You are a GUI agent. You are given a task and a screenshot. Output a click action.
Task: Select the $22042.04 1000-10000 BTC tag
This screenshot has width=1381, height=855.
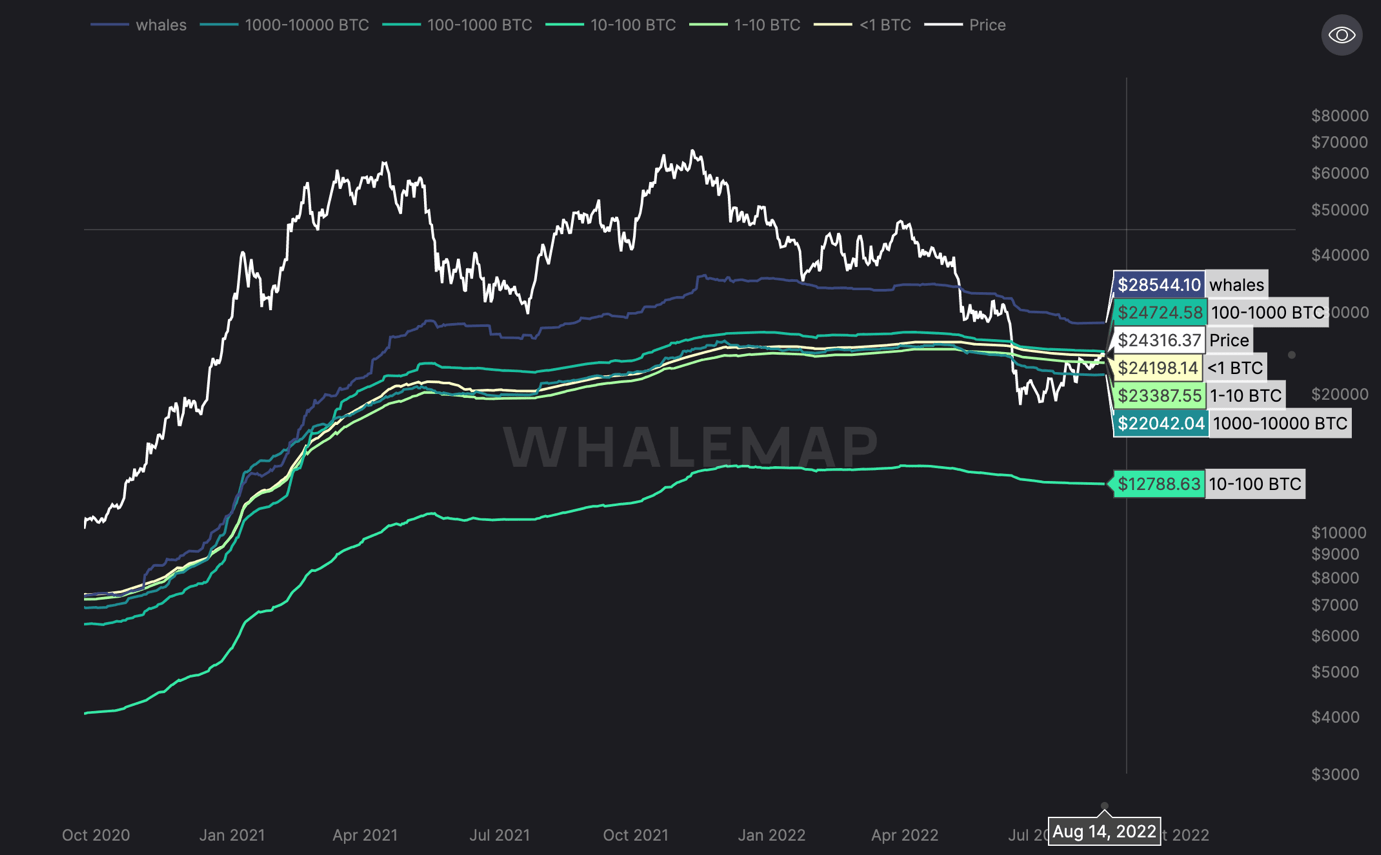[x=1161, y=423]
